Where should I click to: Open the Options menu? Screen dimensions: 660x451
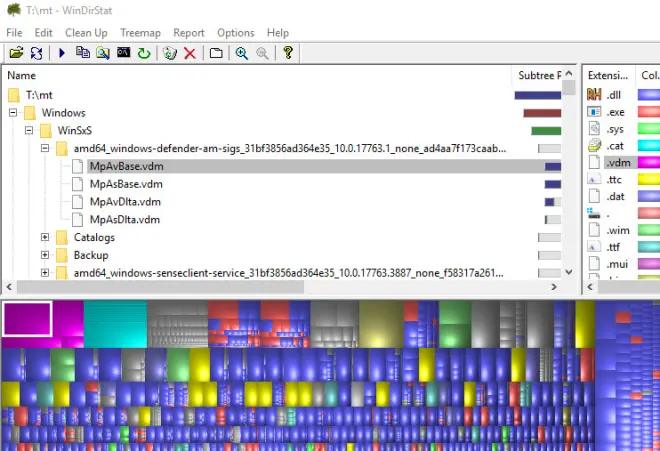pyautogui.click(x=236, y=33)
